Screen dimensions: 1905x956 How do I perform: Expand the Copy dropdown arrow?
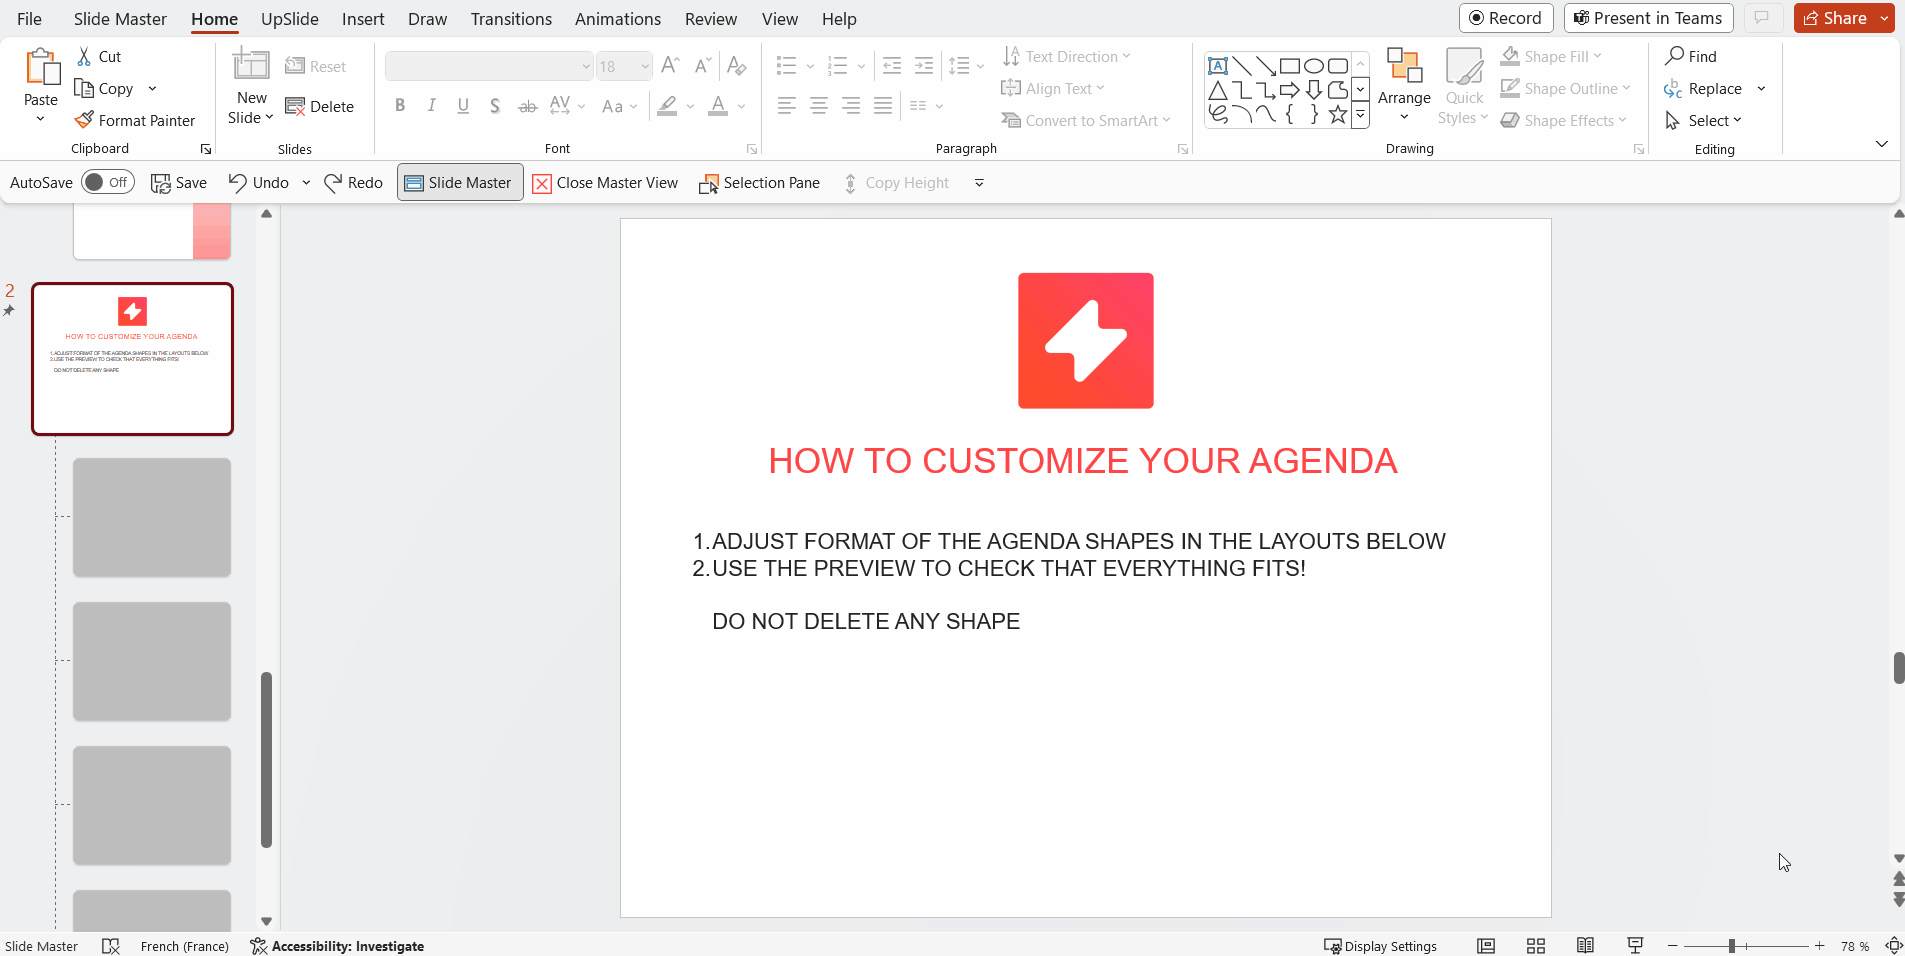152,89
